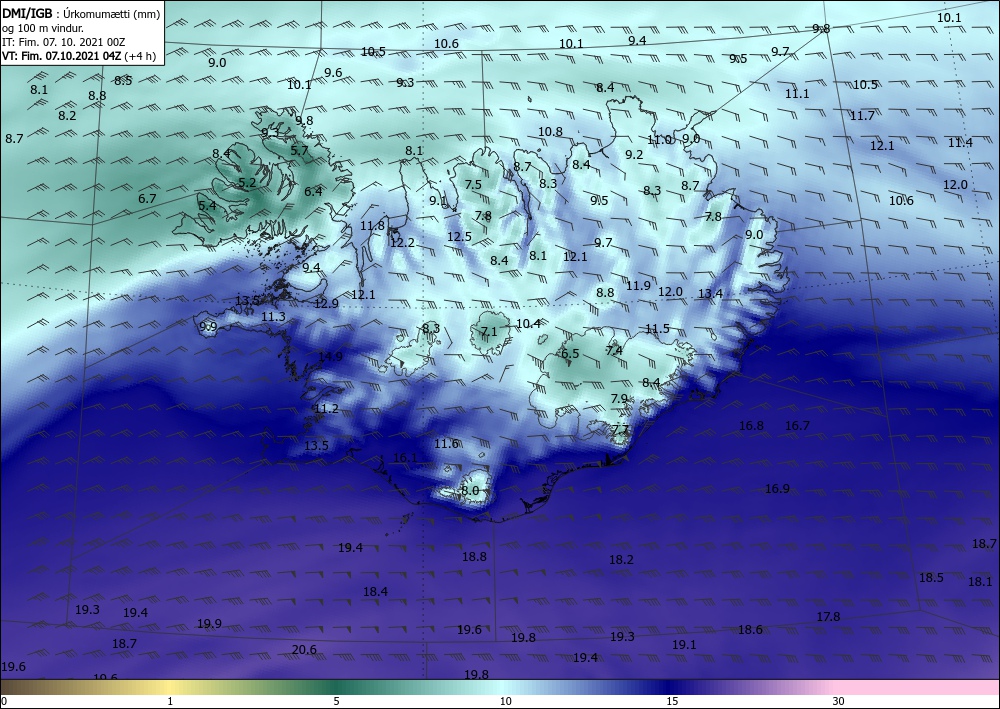1000x709 pixels.
Task: Click the map value 18.4
Action: 375,592
